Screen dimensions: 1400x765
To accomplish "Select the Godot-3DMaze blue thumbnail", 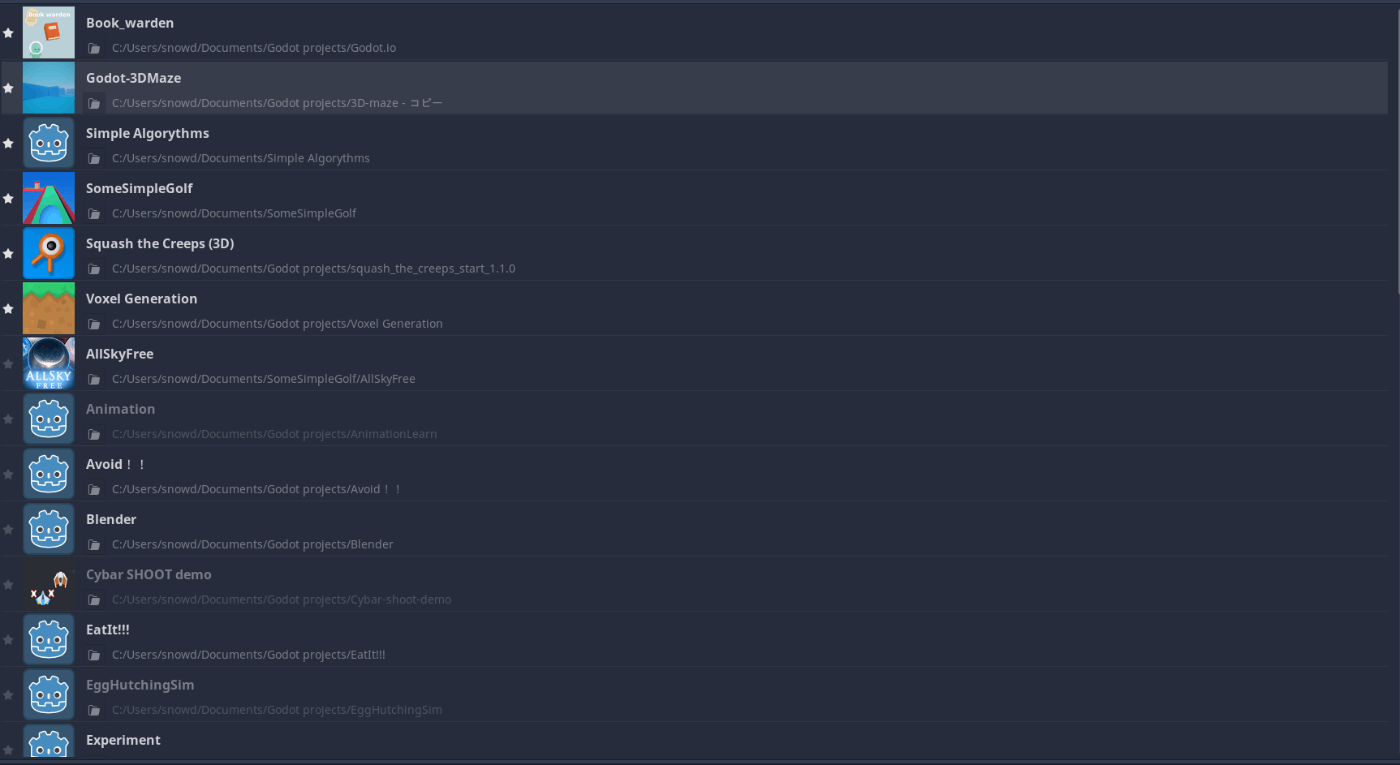I will pyautogui.click(x=49, y=88).
